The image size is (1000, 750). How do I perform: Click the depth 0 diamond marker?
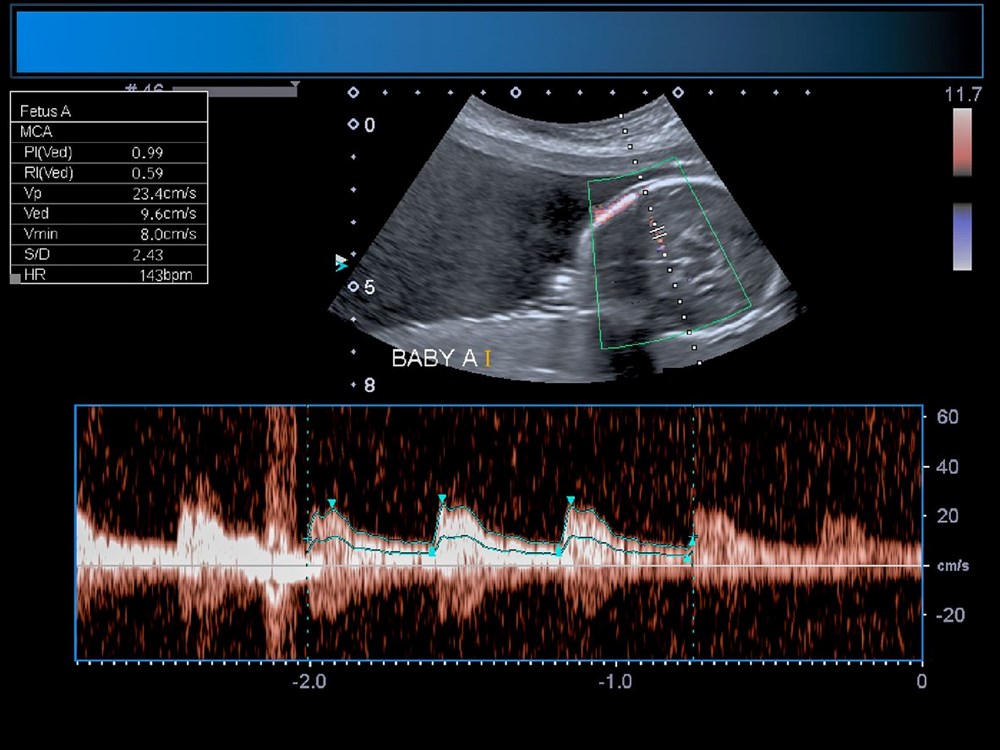click(353, 125)
